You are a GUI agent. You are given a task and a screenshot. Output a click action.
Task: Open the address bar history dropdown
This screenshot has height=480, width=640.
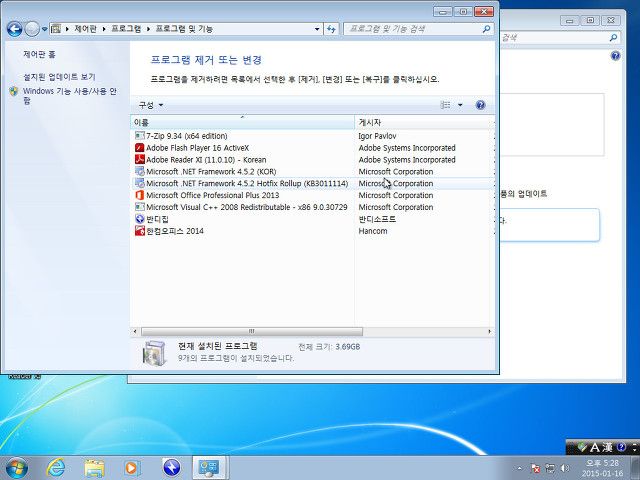point(317,29)
